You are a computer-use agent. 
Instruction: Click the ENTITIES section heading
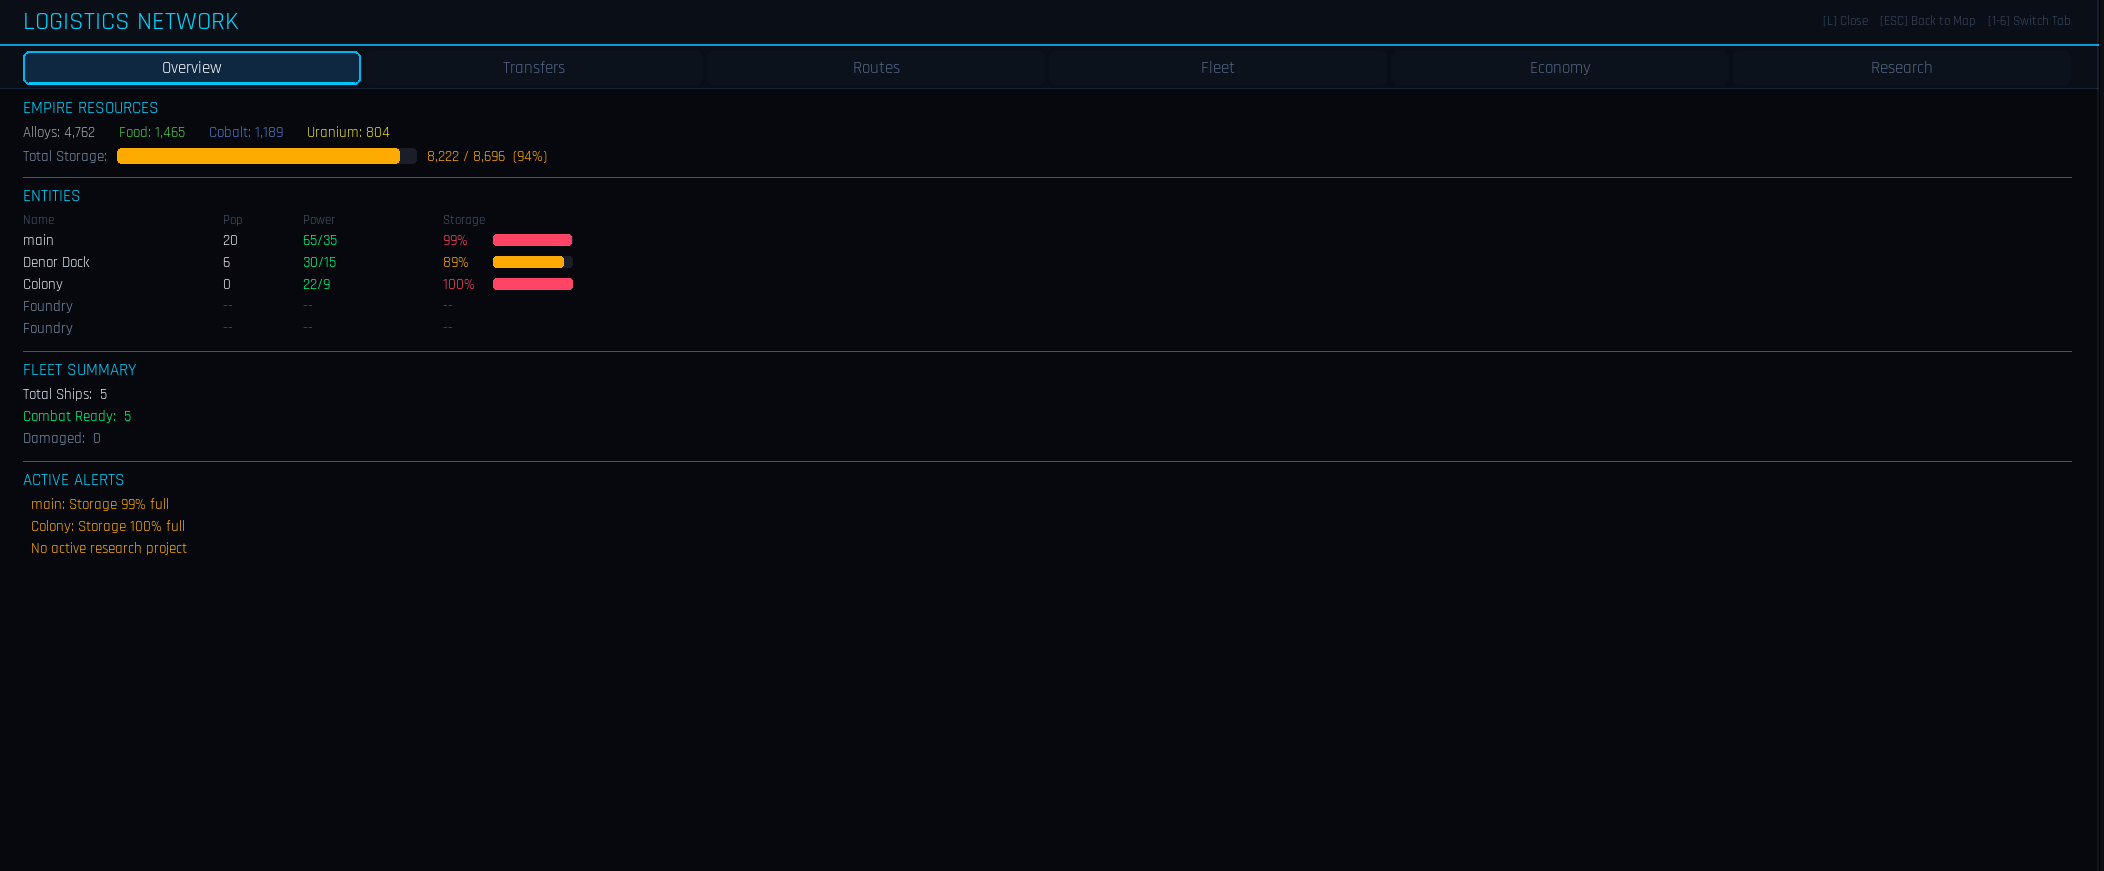52,196
